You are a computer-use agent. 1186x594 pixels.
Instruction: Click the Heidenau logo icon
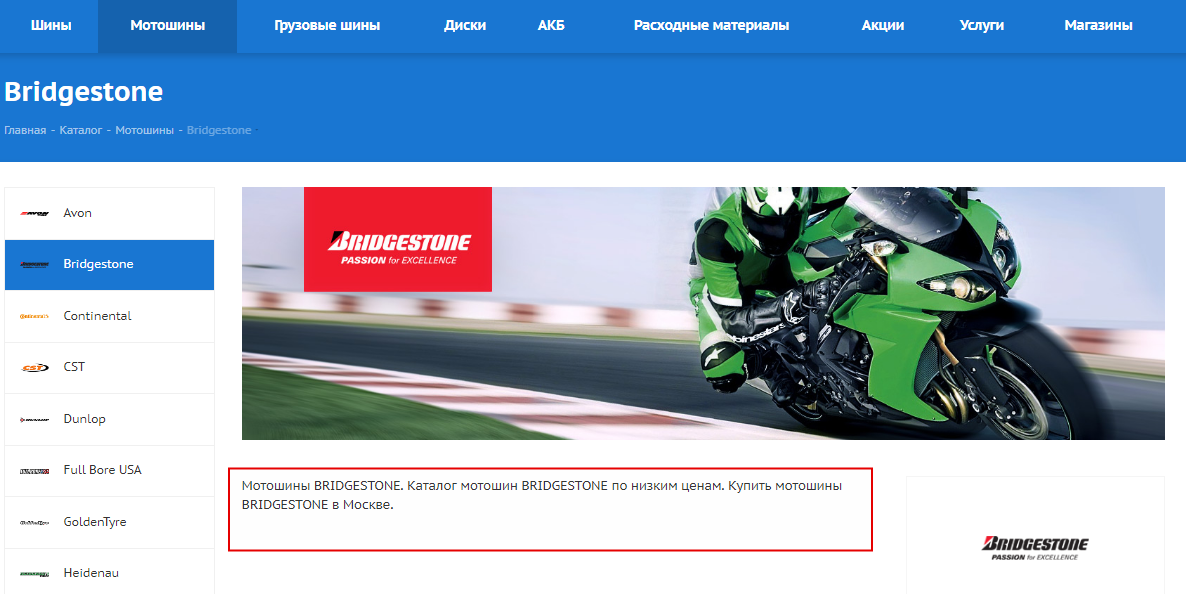pos(34,574)
